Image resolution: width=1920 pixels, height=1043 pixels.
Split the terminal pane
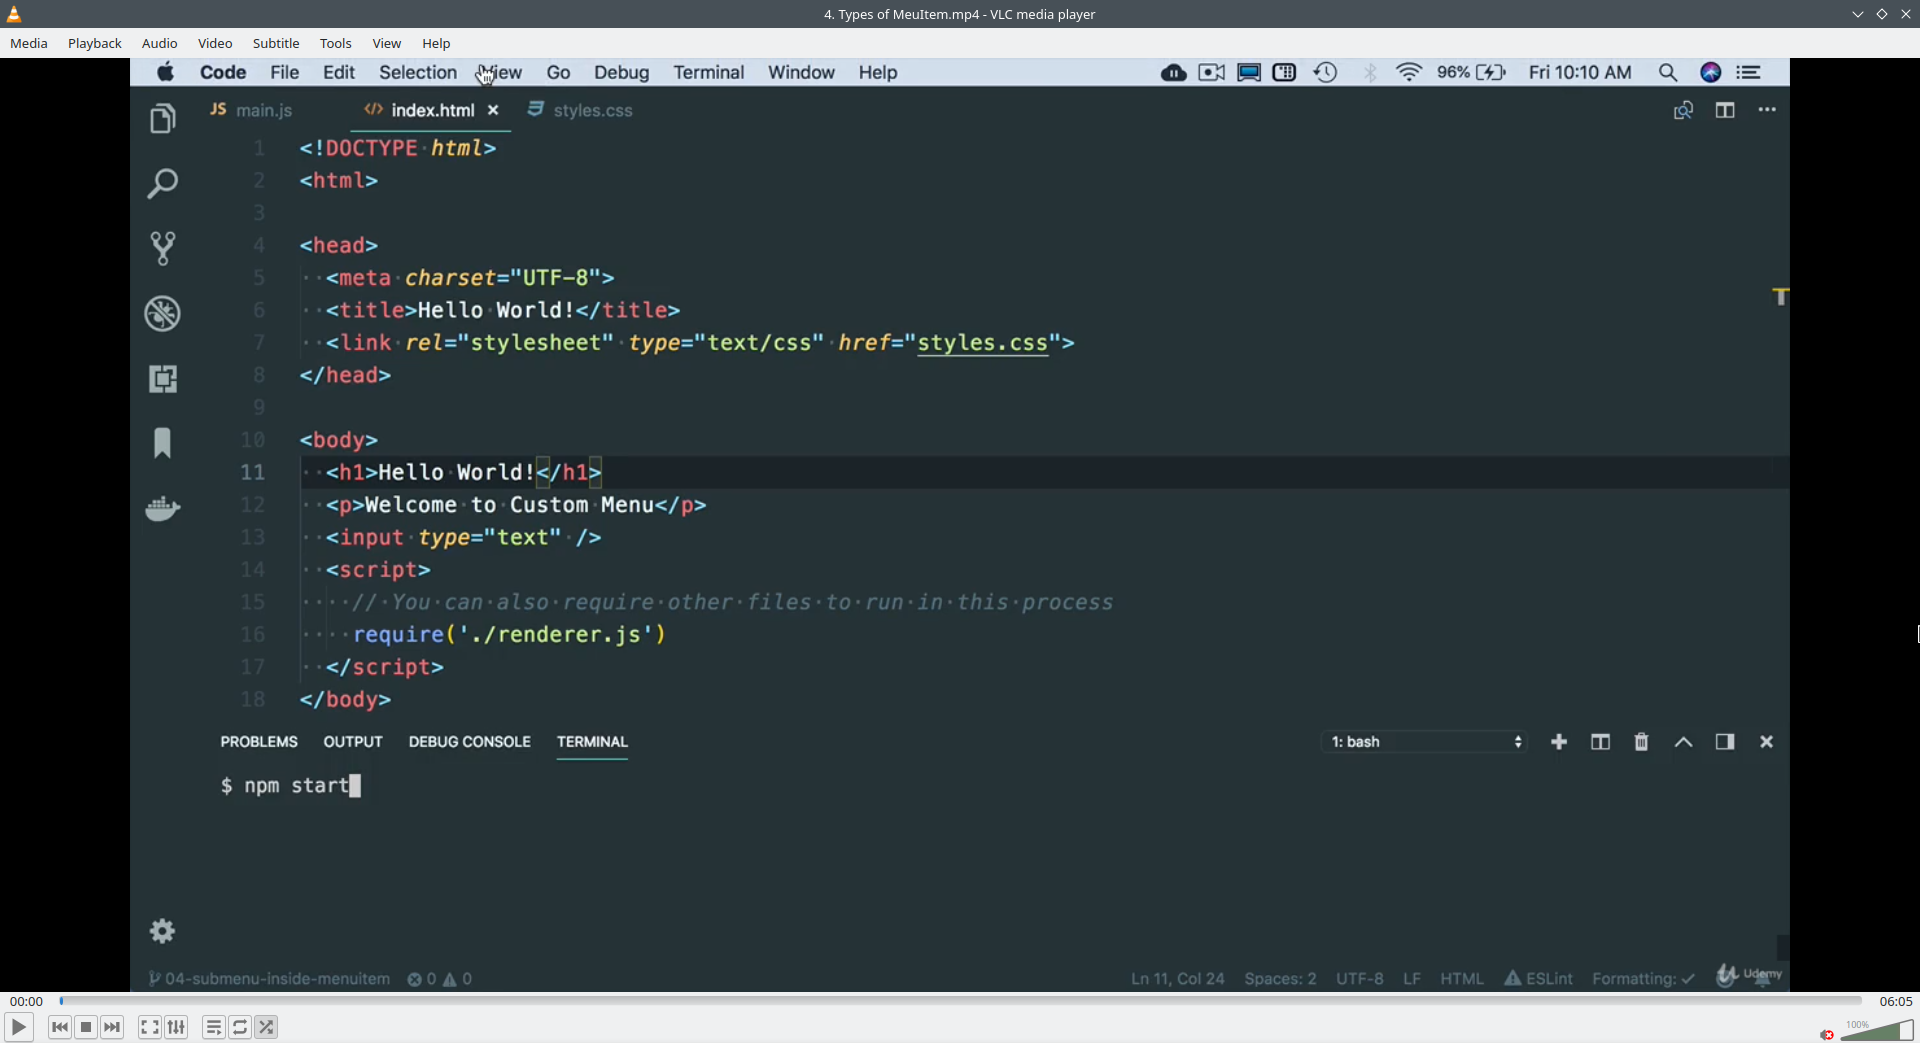click(x=1600, y=742)
